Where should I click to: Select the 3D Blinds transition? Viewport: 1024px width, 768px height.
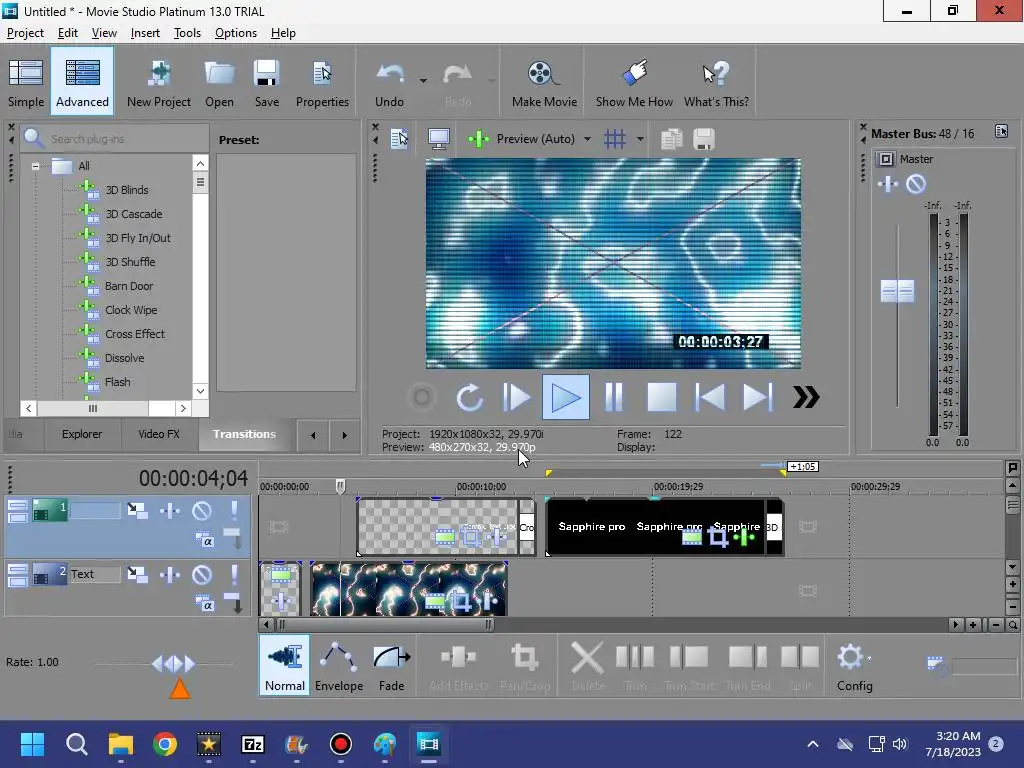[x=127, y=190]
